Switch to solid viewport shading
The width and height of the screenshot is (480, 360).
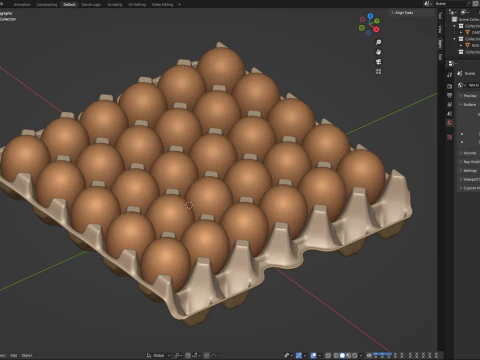tap(342, 355)
